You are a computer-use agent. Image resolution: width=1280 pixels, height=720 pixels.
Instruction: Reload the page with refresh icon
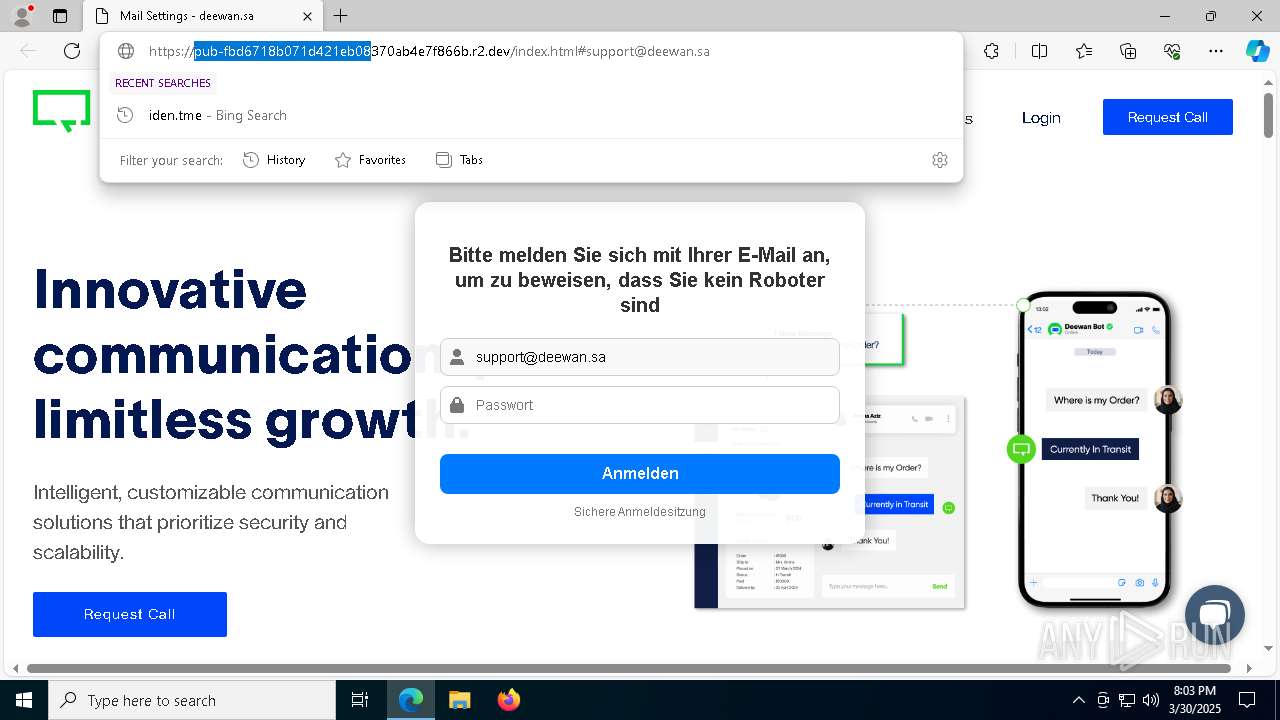72,51
